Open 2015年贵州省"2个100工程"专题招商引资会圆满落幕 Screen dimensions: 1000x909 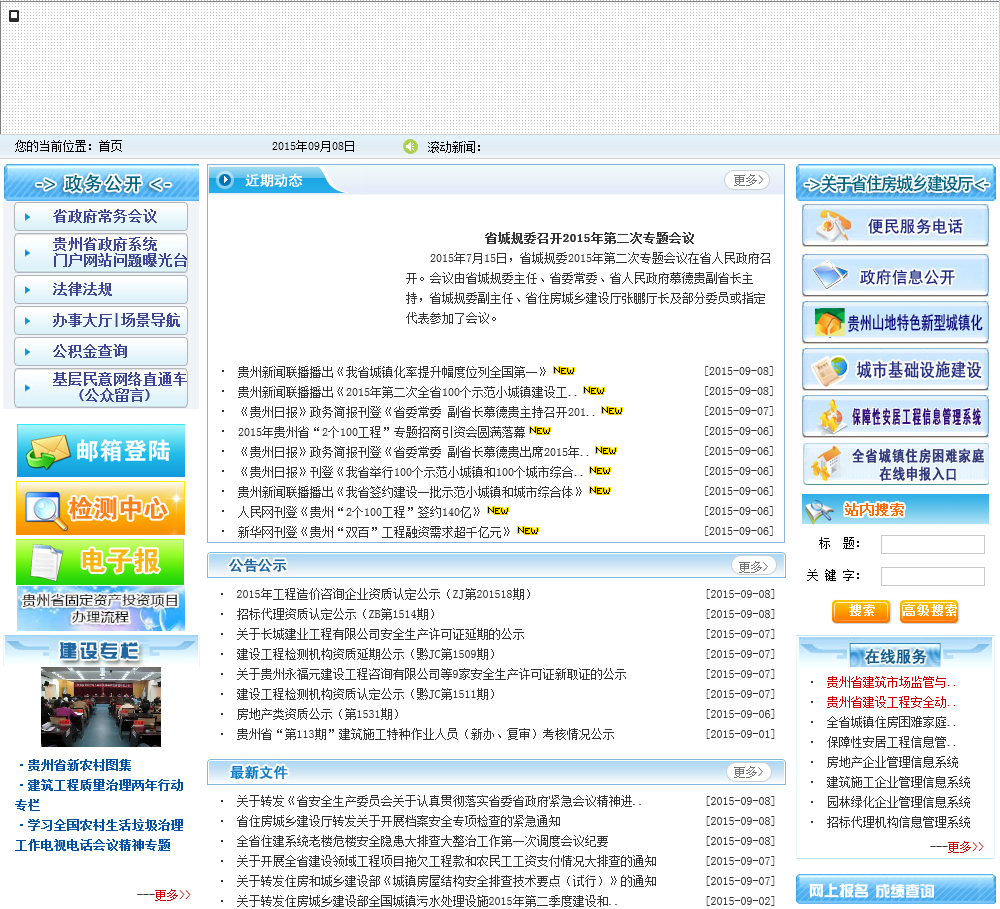point(381,432)
